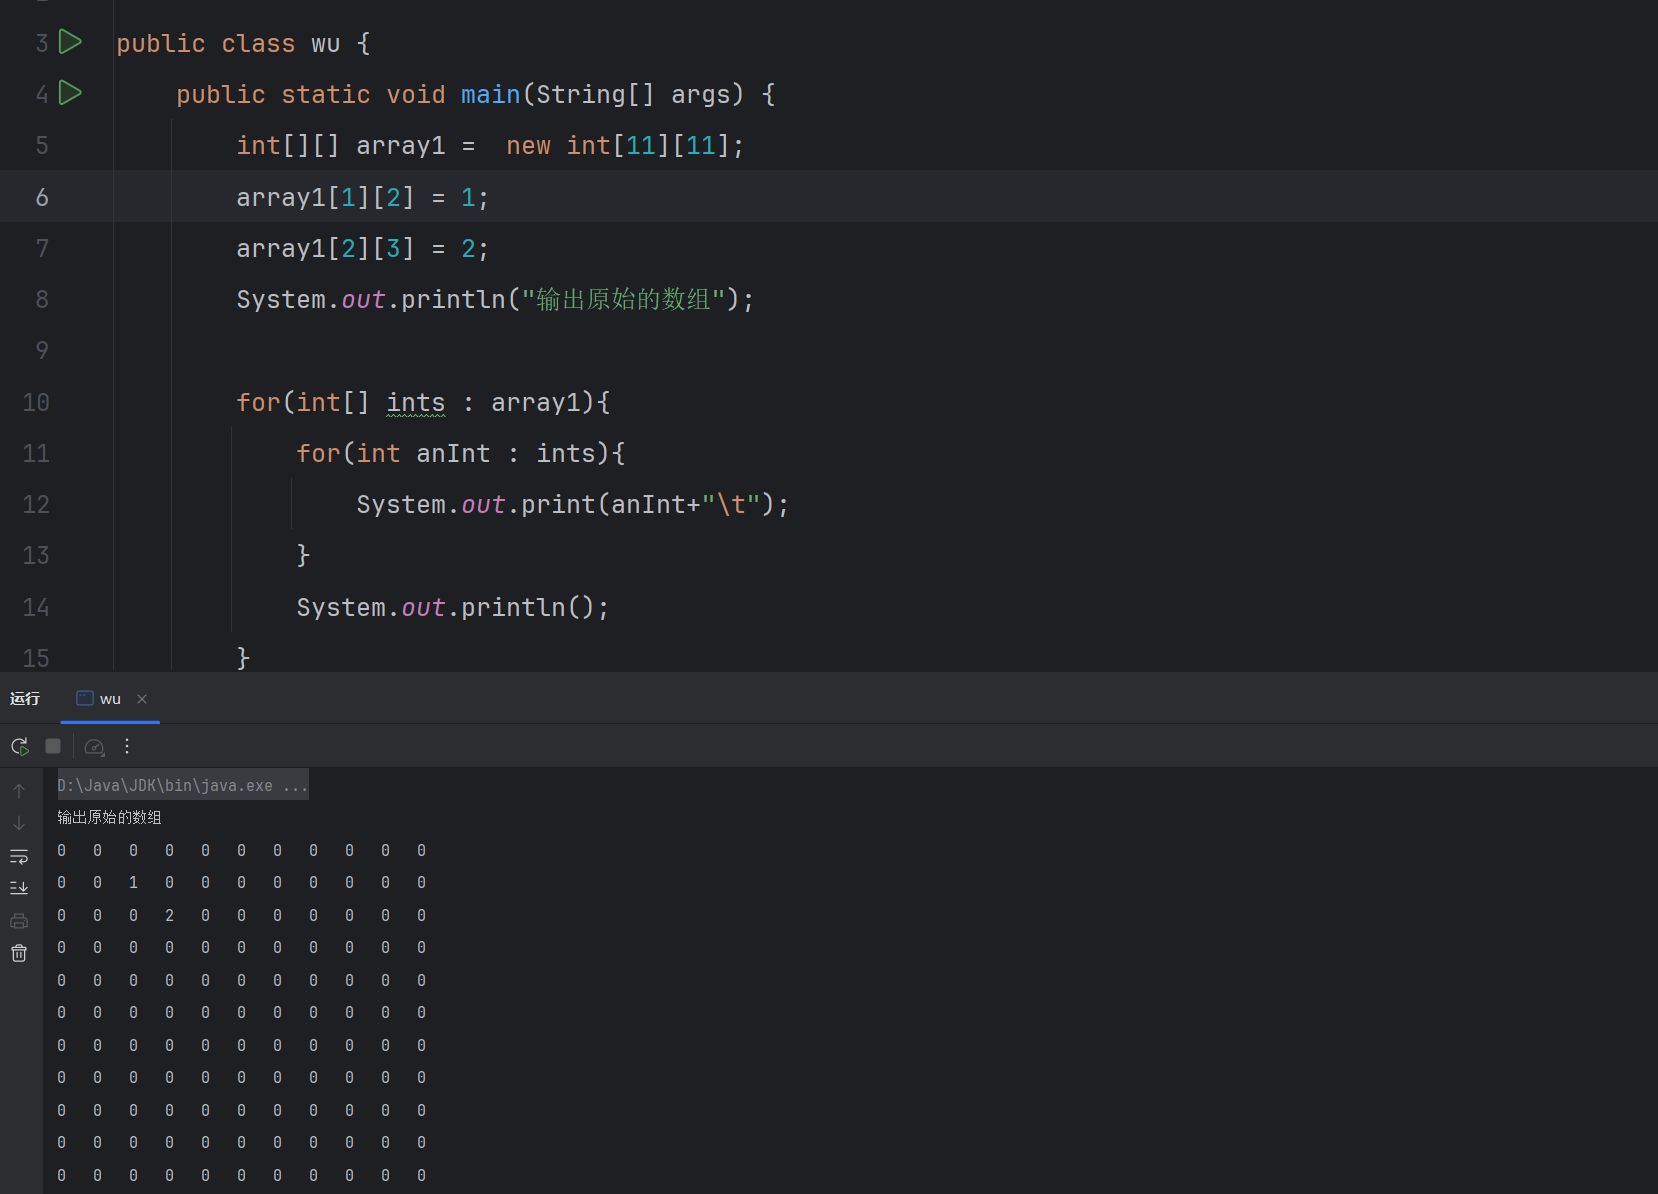Screen dimensions: 1658x1194
Task: Click the value 2 in console output
Action: click(x=169, y=916)
